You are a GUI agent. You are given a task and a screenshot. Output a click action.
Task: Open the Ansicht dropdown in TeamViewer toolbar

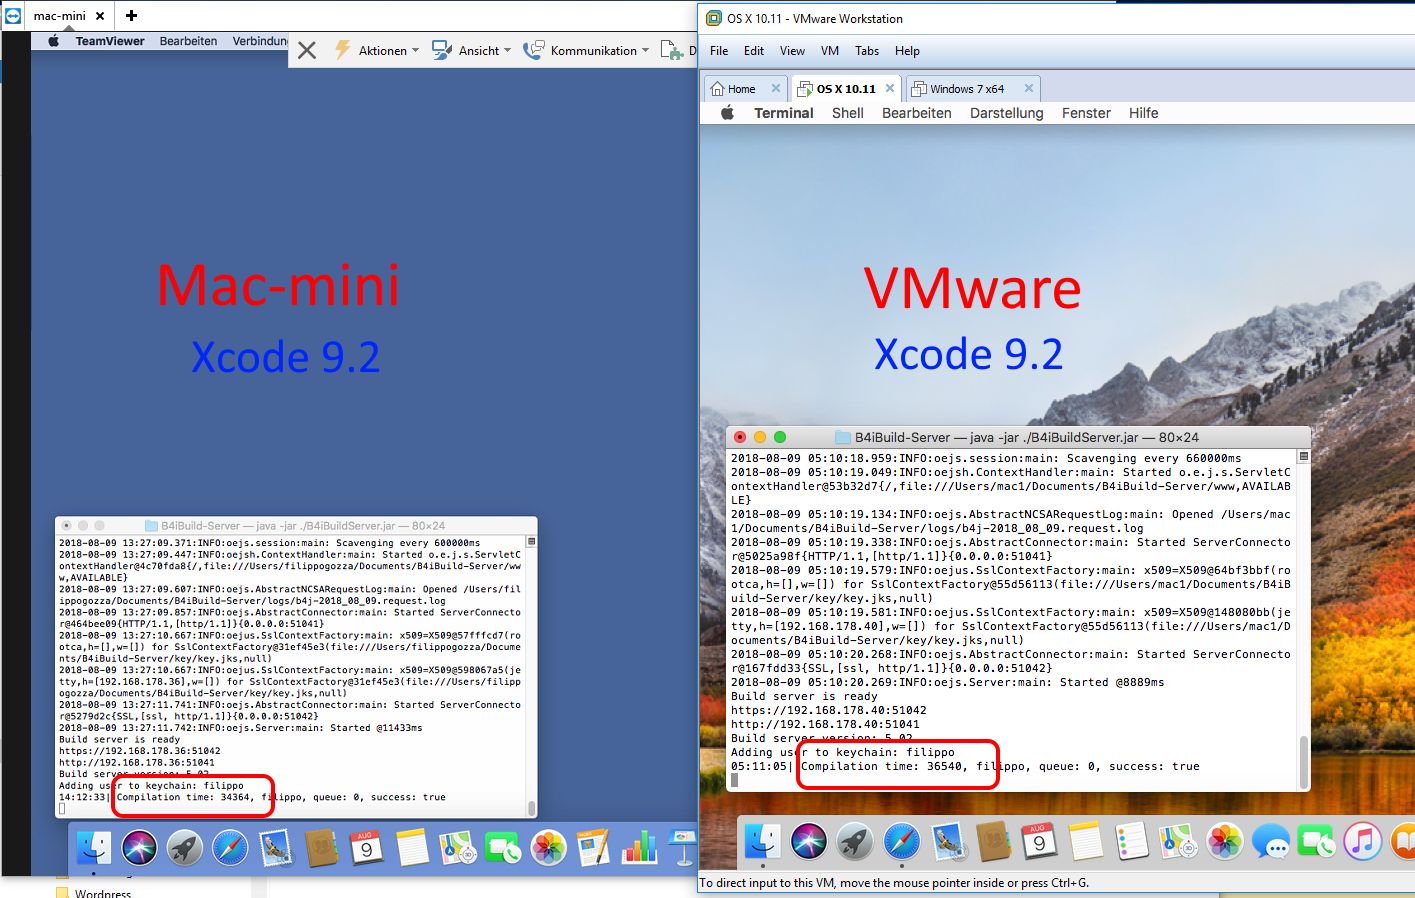(x=471, y=50)
